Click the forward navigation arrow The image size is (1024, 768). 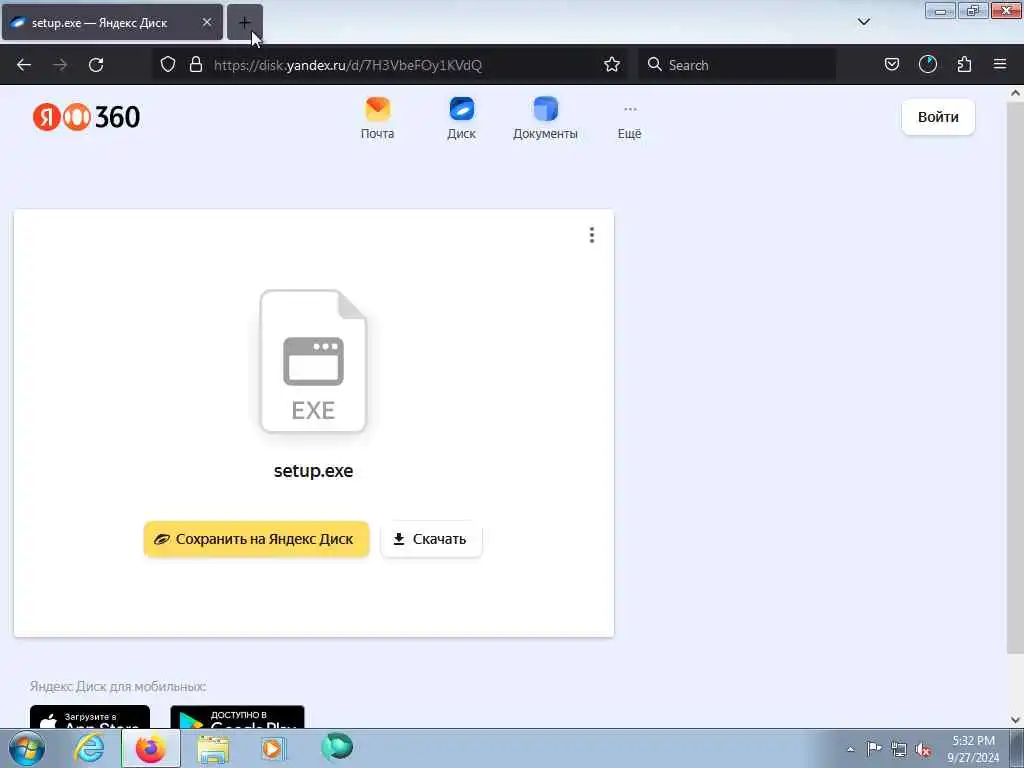click(60, 65)
